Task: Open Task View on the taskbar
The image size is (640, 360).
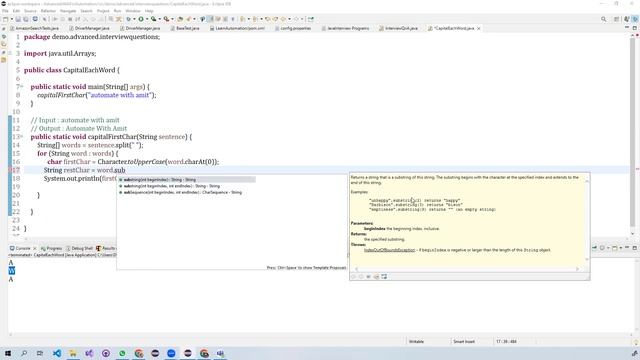Action: click(x=40, y=353)
